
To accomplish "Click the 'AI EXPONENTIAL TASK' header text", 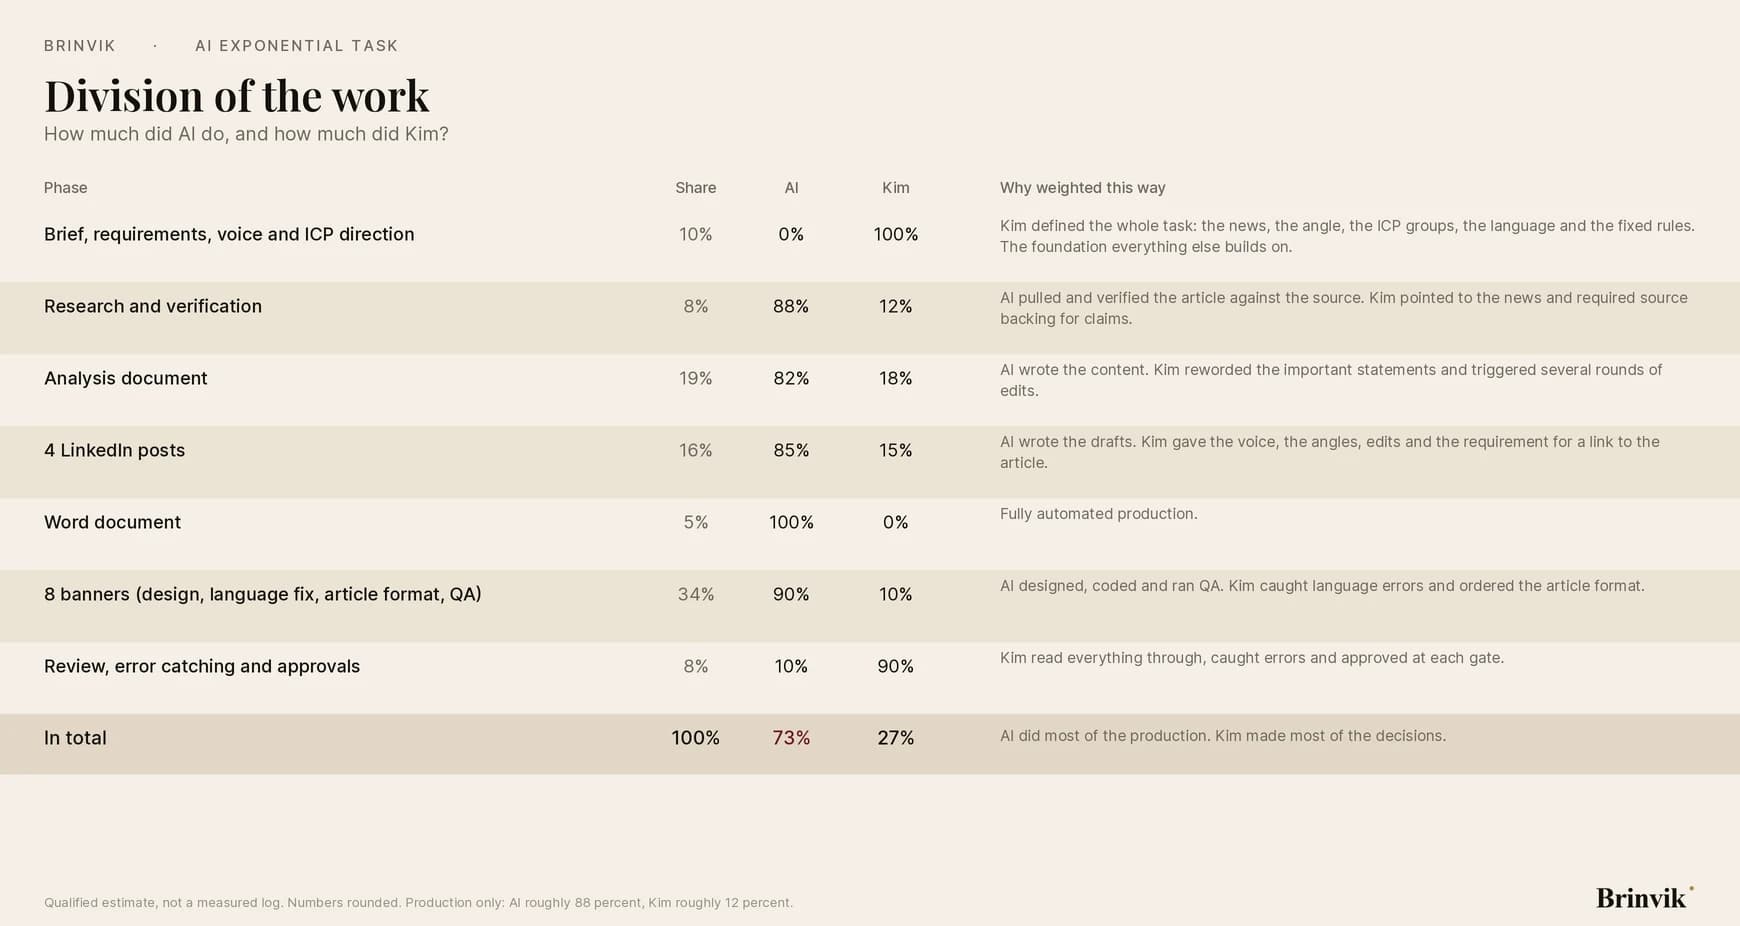I will tap(297, 46).
